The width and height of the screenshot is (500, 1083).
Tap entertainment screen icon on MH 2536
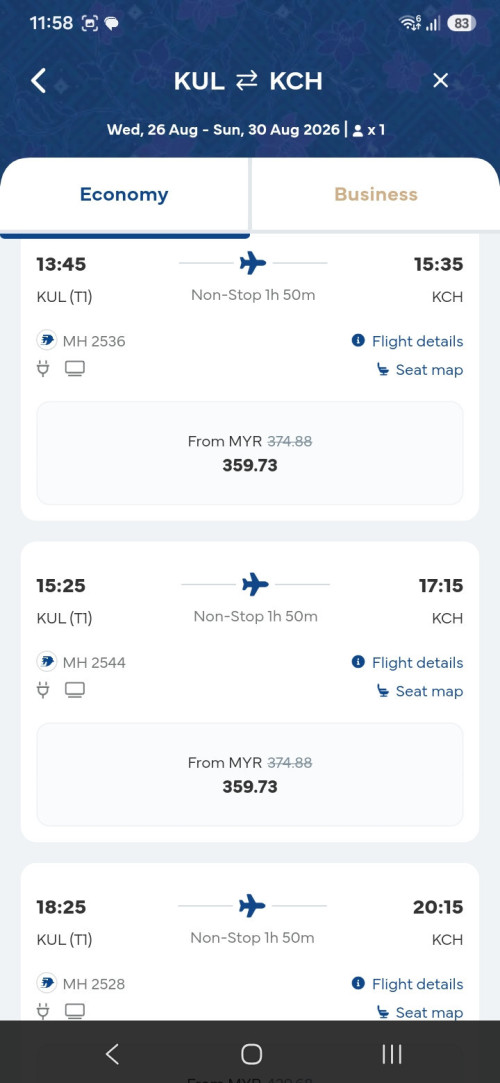tap(75, 369)
